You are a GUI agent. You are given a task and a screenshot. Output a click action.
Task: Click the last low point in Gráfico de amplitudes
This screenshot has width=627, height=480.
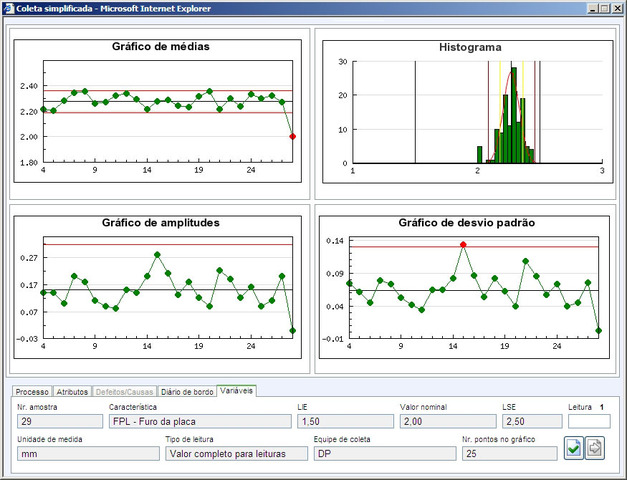pos(292,330)
